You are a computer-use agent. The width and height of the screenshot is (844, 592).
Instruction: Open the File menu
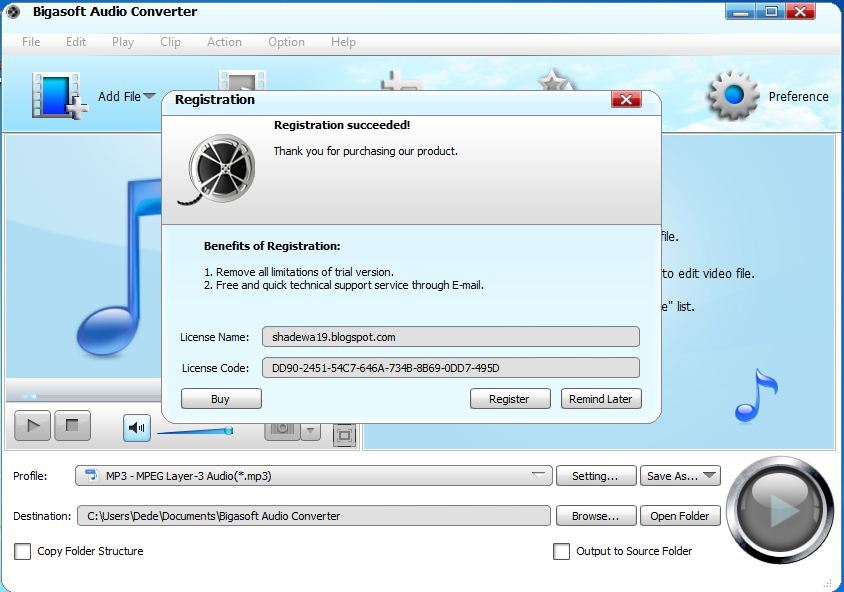point(31,42)
